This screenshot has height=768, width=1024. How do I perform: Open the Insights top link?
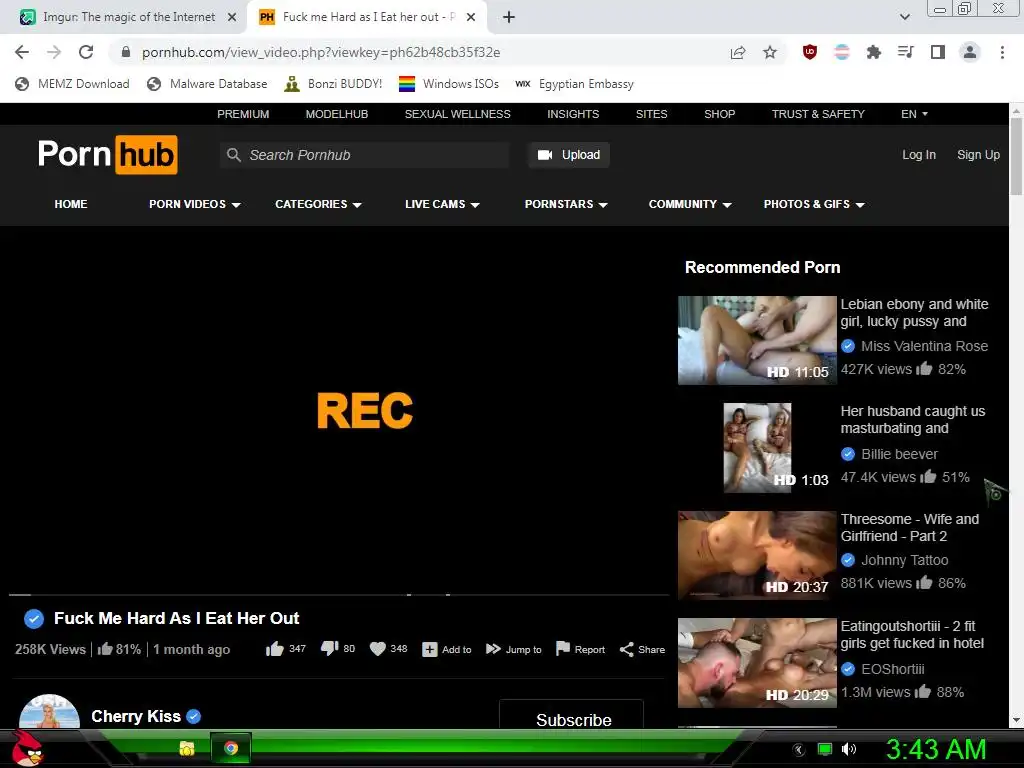[573, 114]
